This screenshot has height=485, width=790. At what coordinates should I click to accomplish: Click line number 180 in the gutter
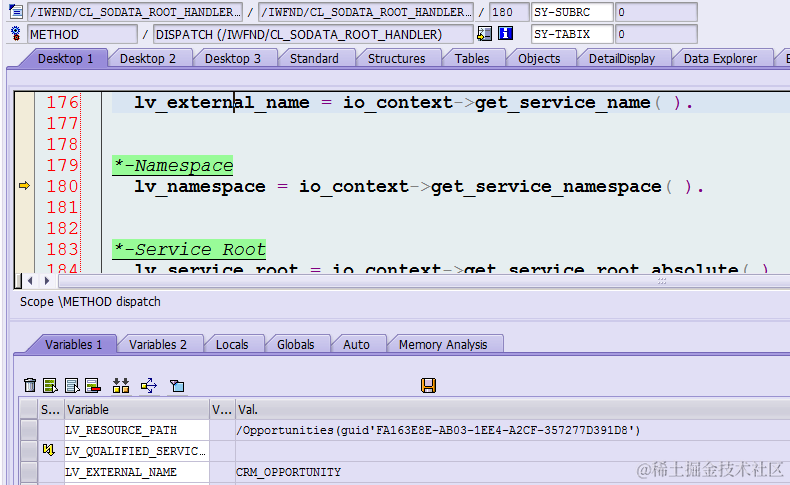pyautogui.click(x=62, y=186)
